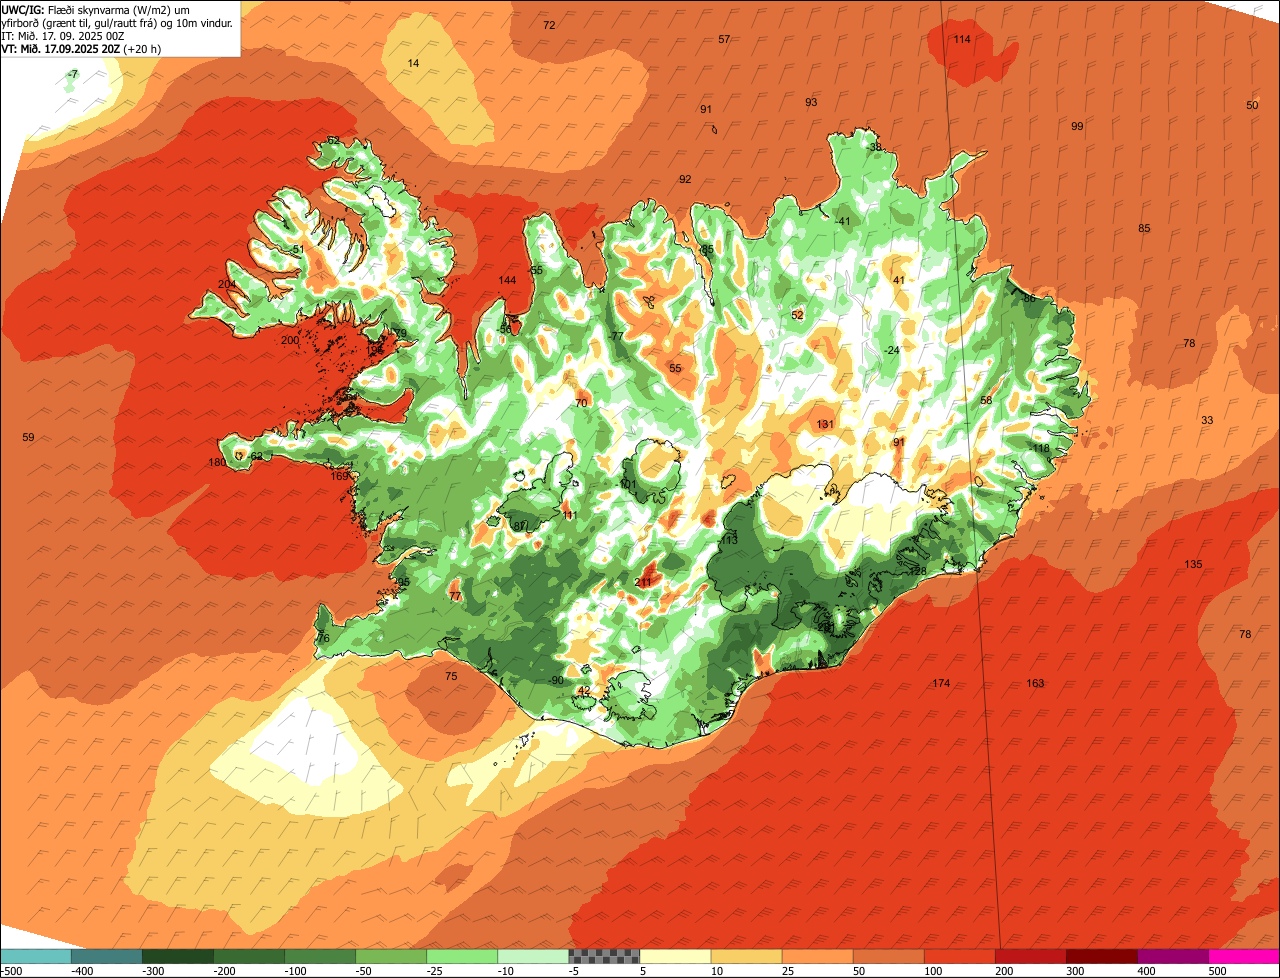Viewport: 1280px width, 978px height.
Task: Click the legend swatch between -50 and -25
Action: point(391,956)
